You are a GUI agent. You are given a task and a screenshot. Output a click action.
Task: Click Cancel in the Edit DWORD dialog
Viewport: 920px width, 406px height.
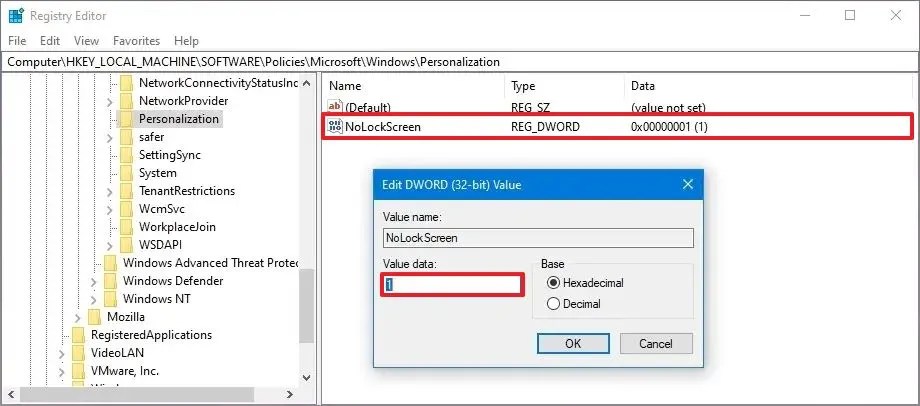(656, 344)
